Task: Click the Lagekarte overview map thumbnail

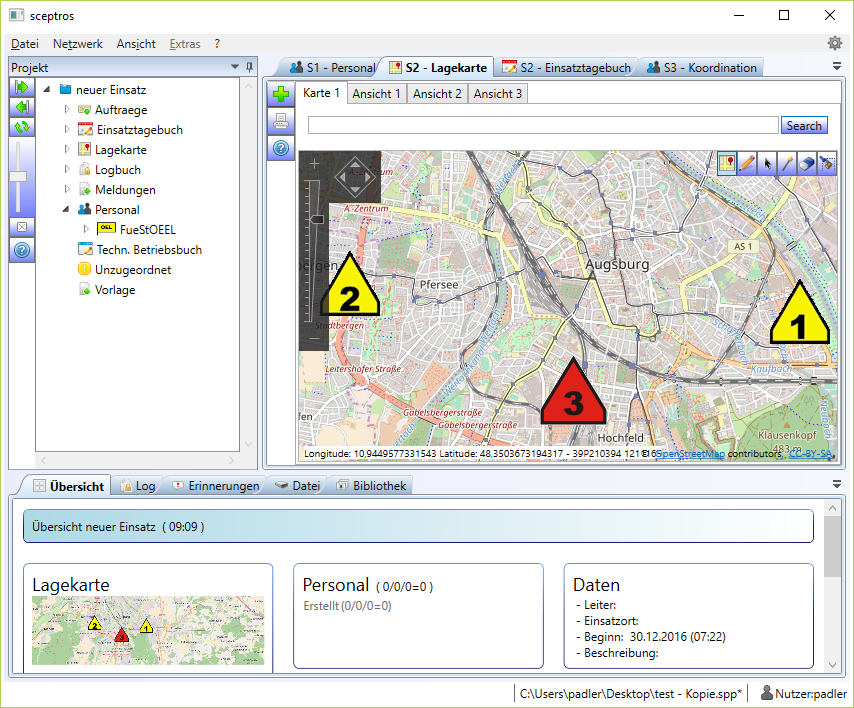Action: (148, 630)
